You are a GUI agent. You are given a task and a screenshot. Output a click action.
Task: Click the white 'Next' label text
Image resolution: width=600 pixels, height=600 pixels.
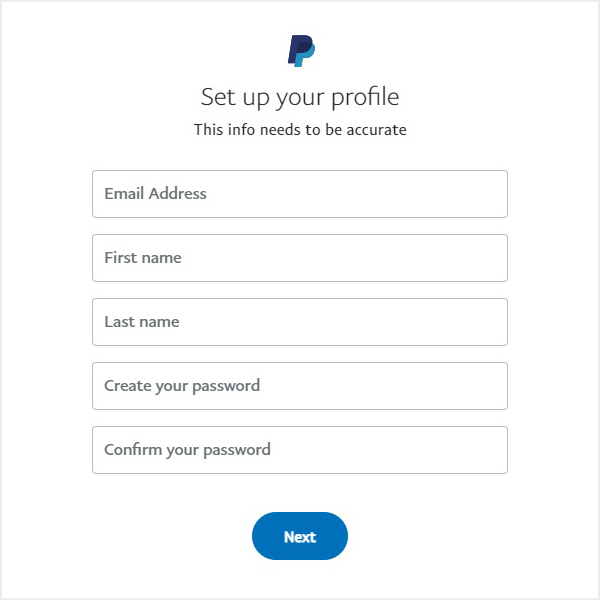[300, 537]
